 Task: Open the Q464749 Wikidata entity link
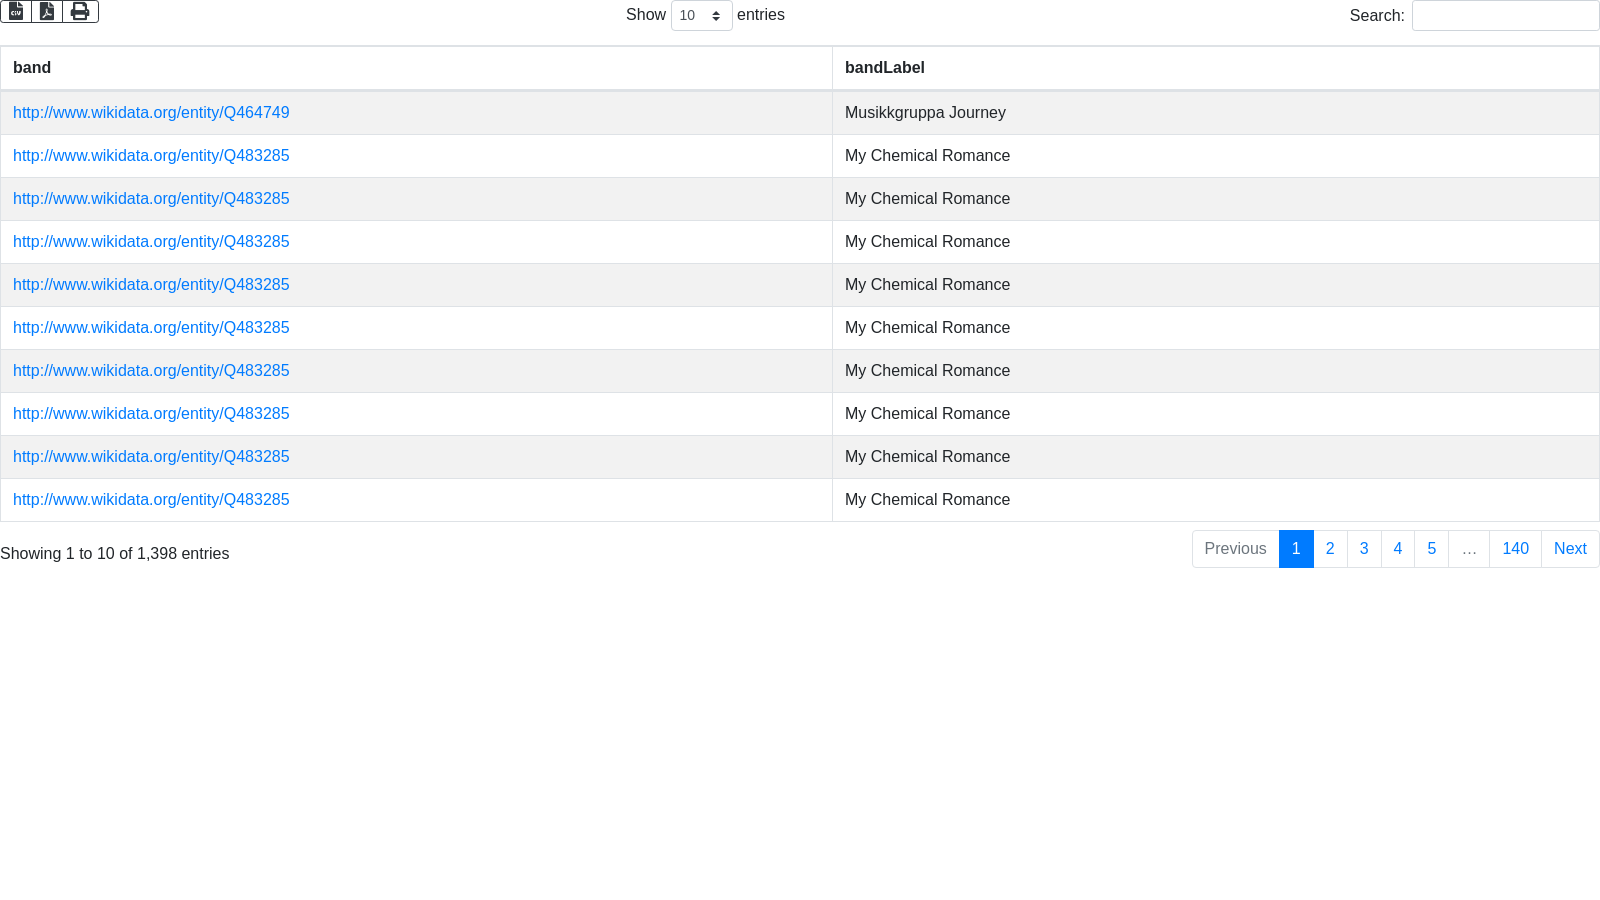click(x=151, y=113)
